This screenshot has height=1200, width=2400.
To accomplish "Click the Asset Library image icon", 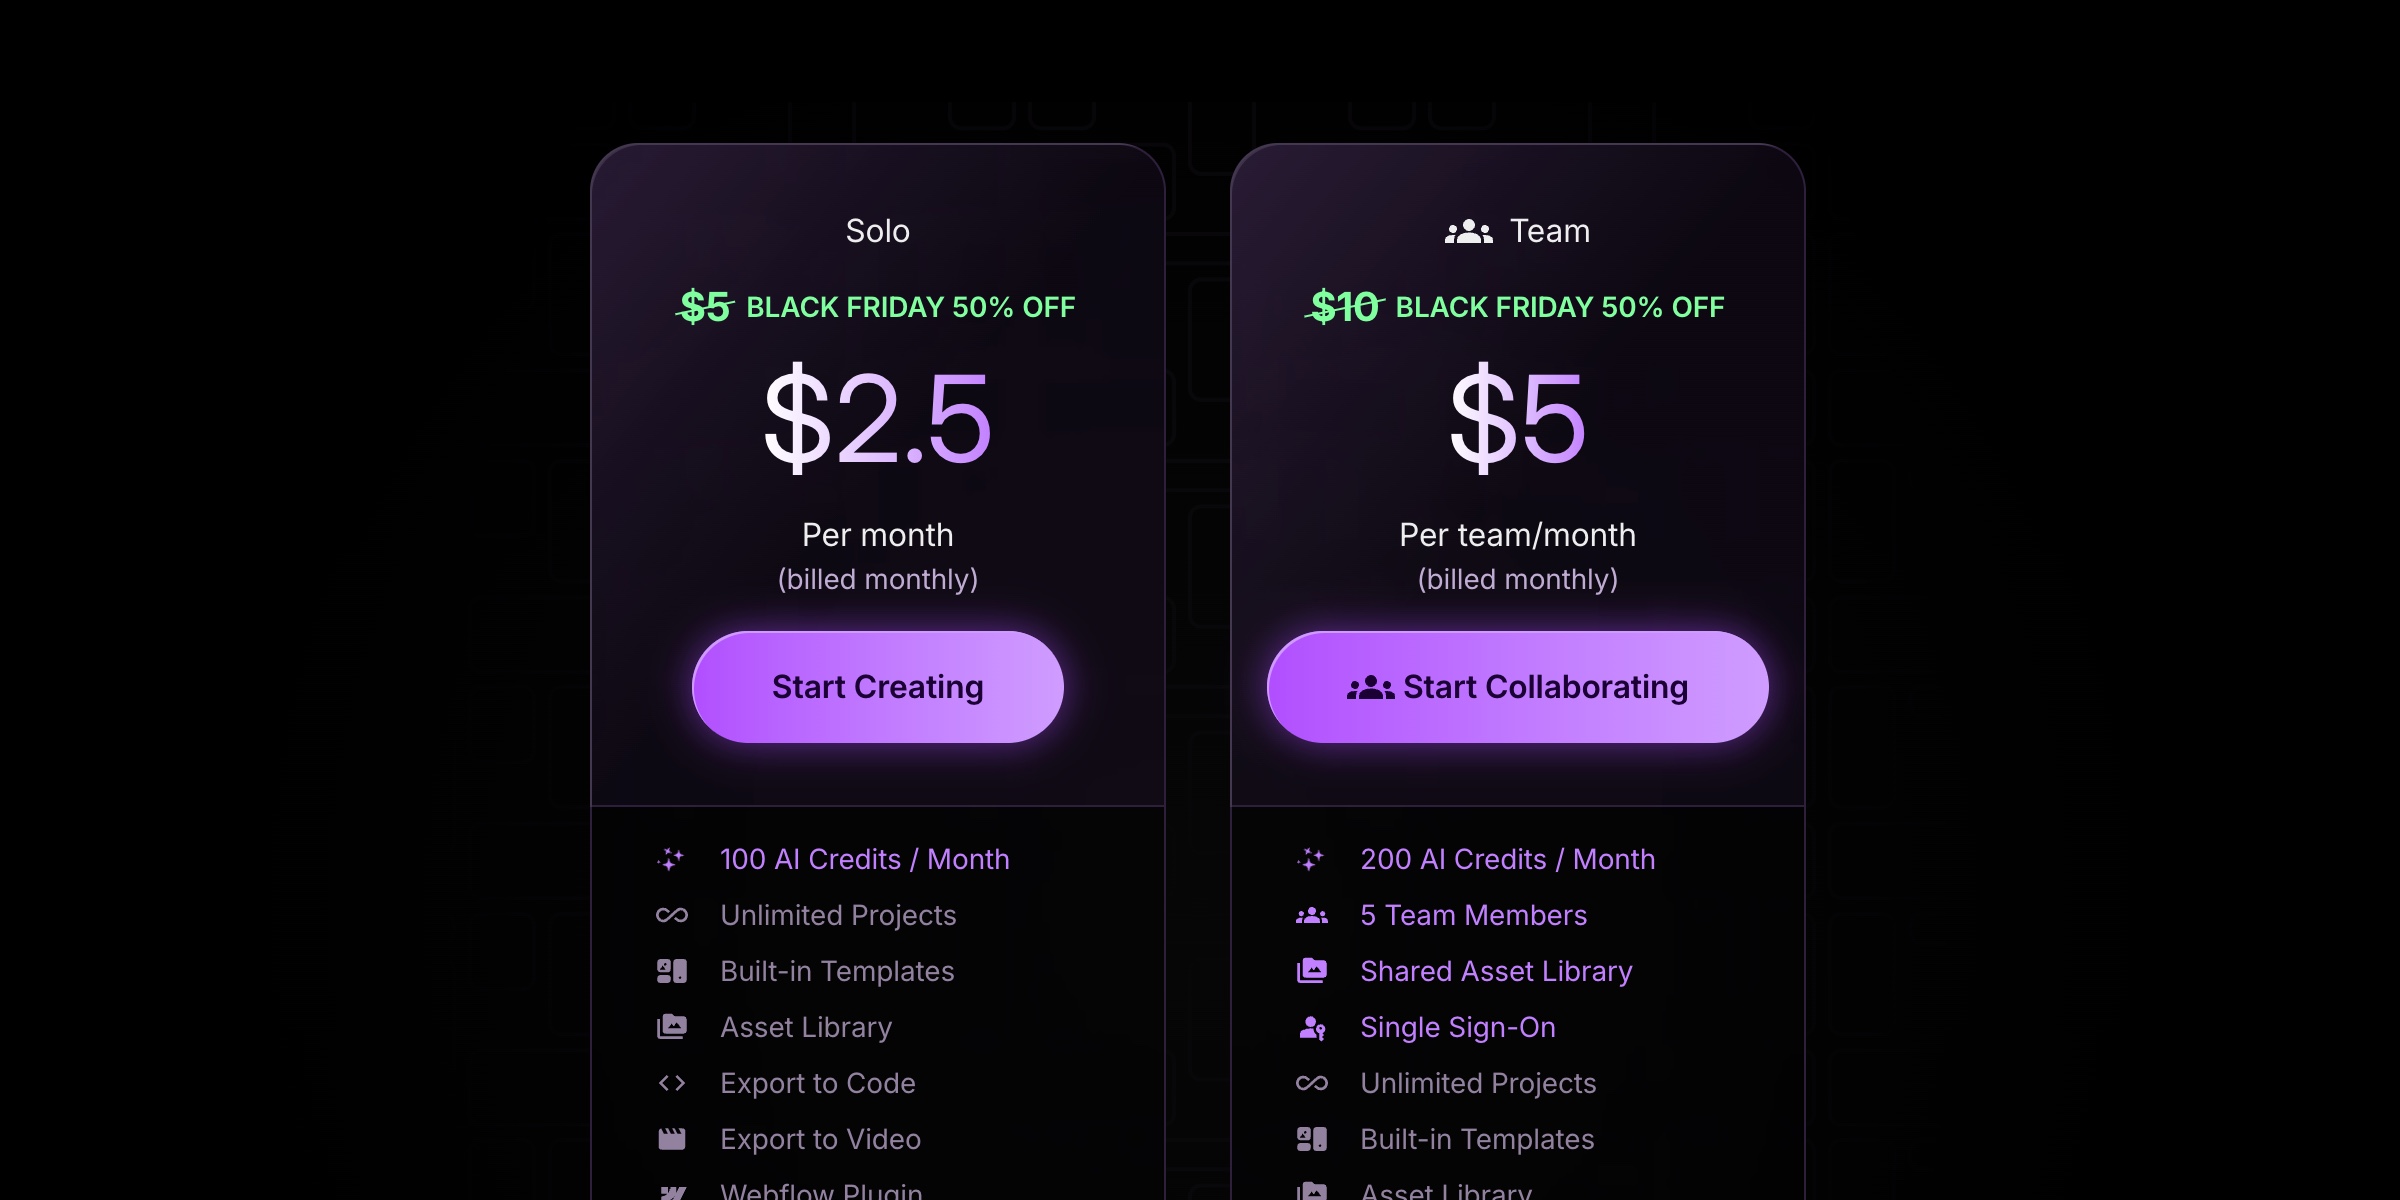I will pos(671,1026).
